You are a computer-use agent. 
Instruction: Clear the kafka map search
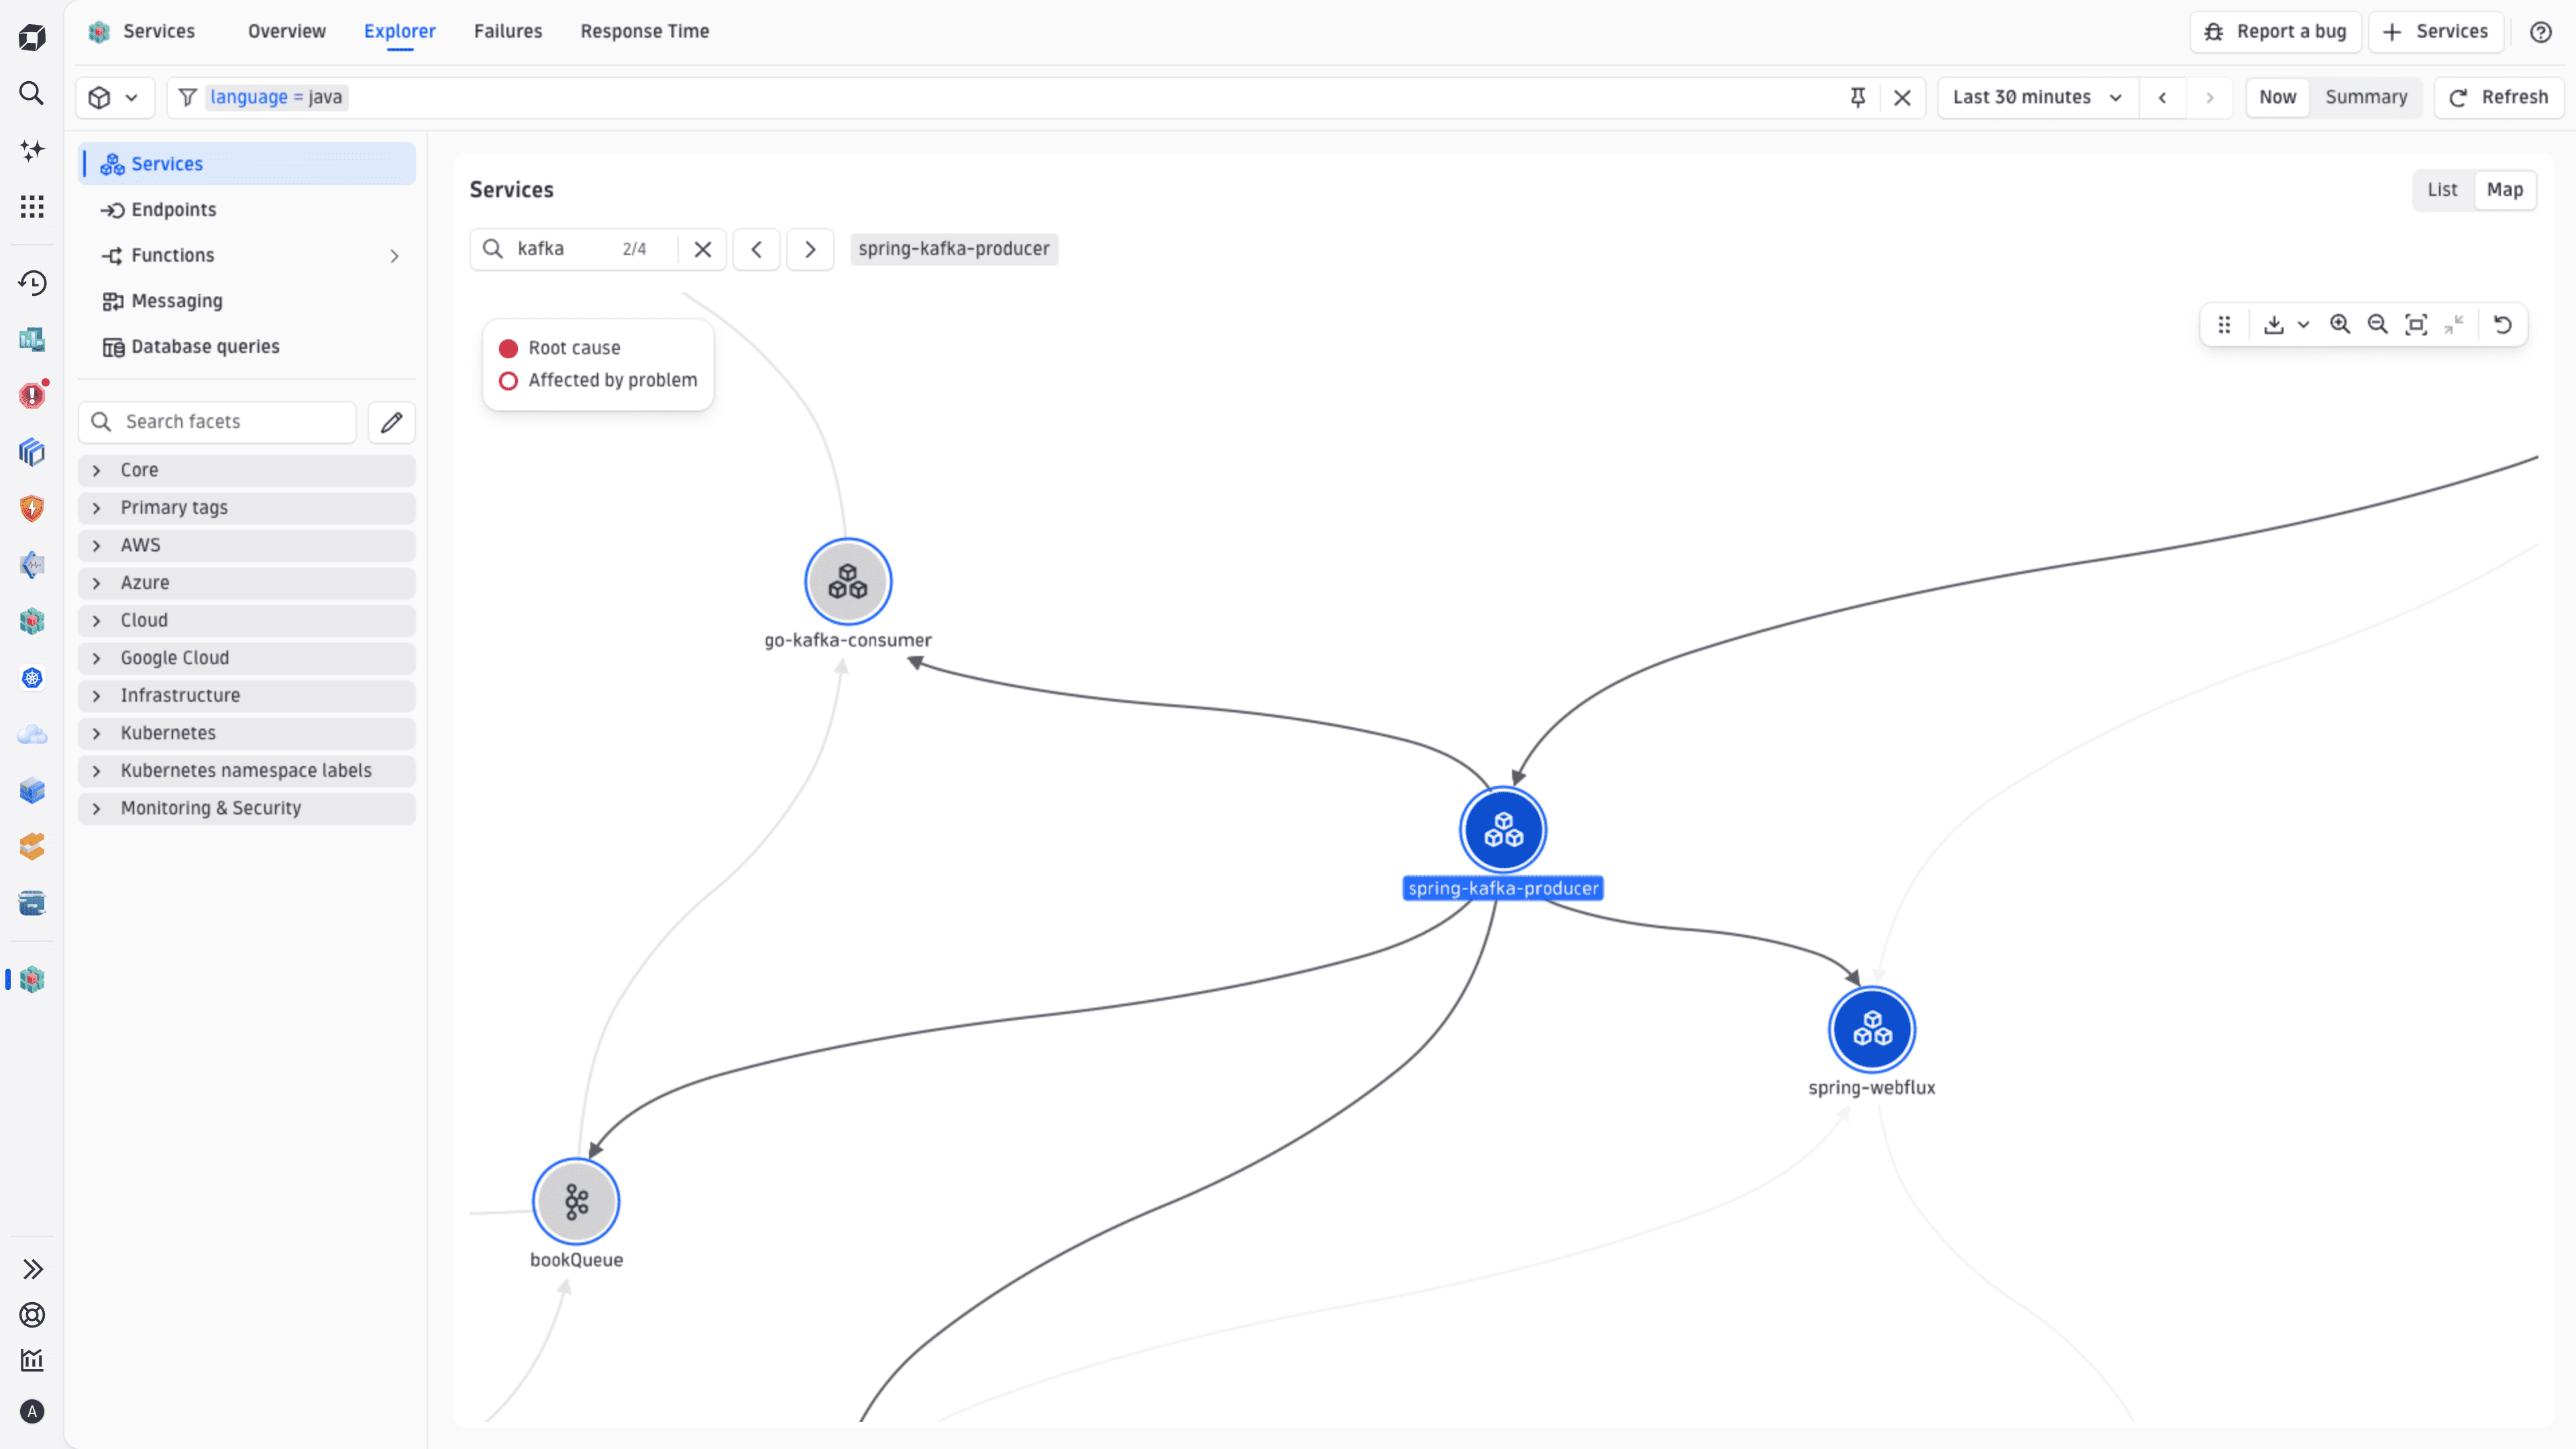(x=703, y=249)
